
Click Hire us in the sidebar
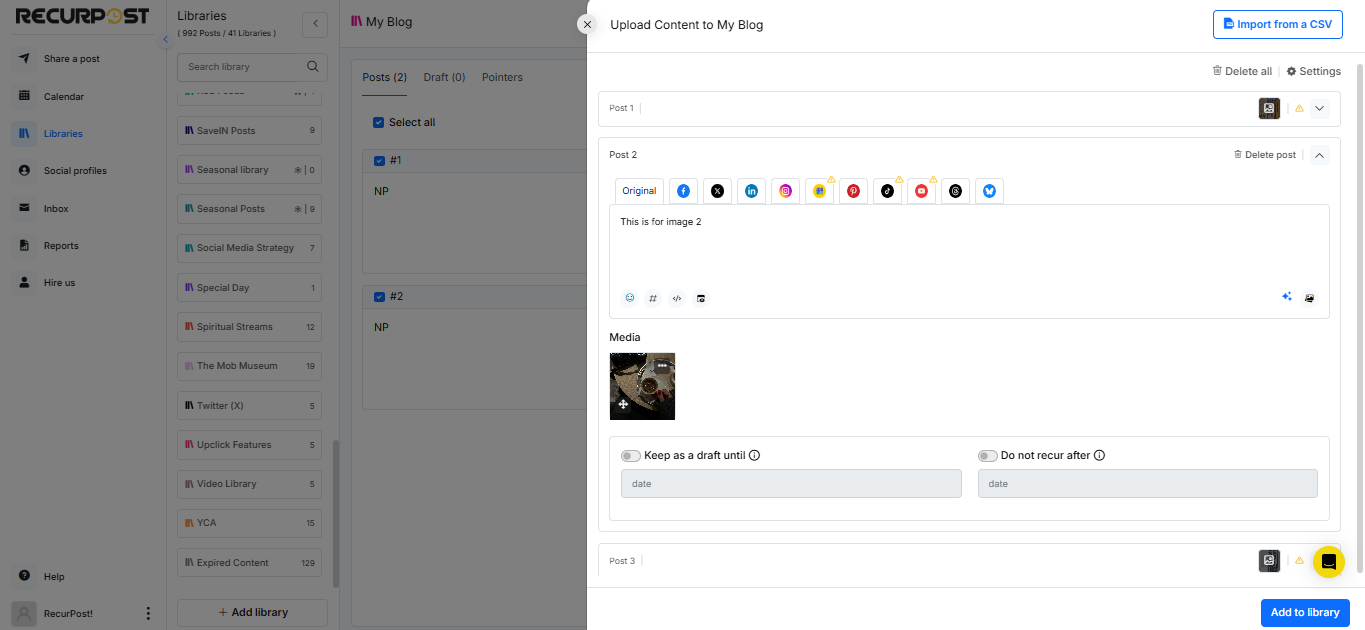(x=59, y=283)
